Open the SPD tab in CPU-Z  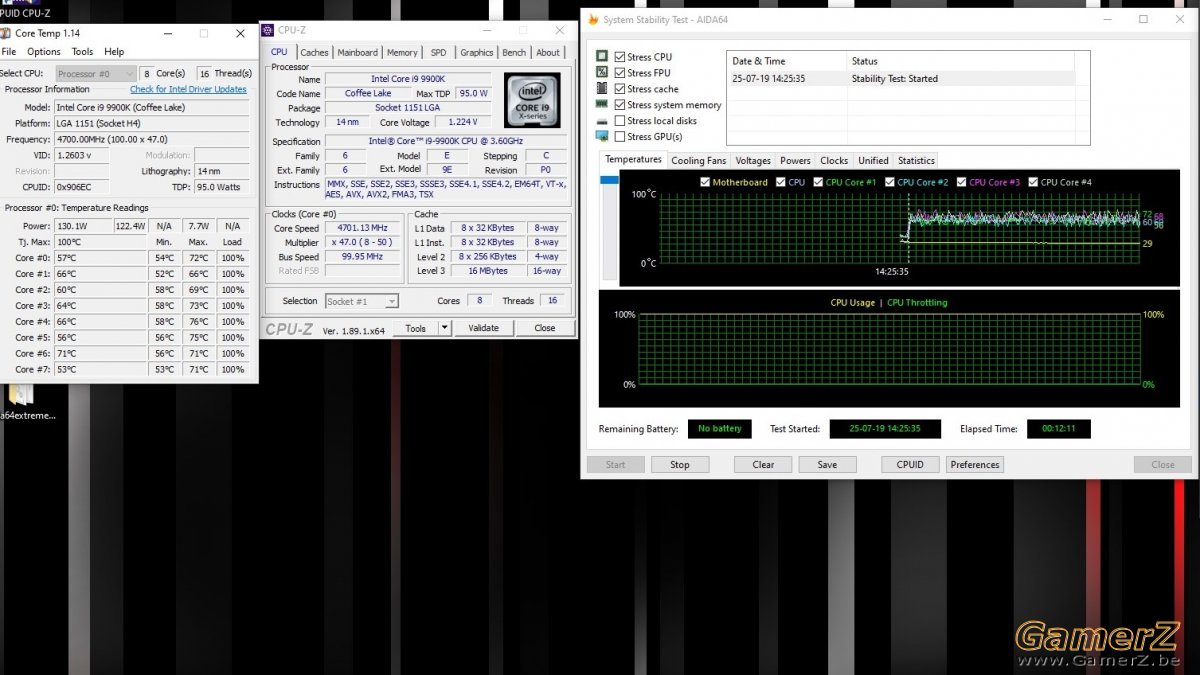[439, 53]
